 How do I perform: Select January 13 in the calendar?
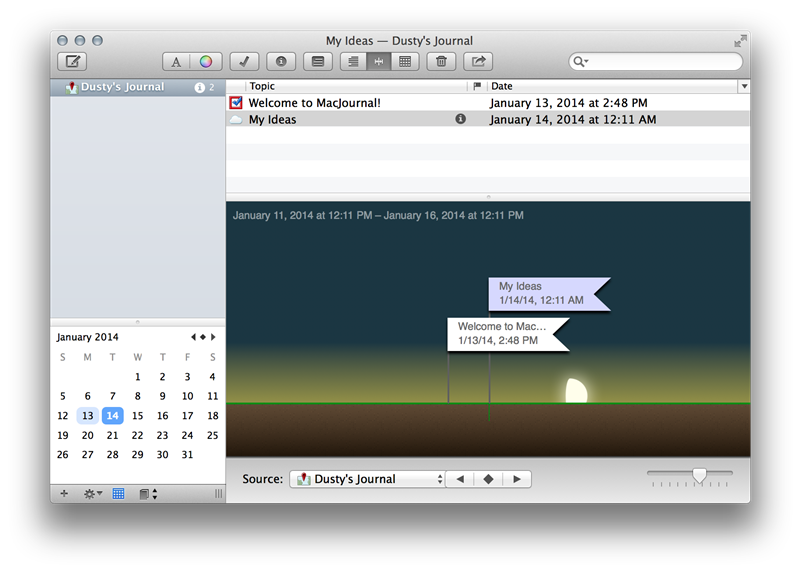click(x=88, y=415)
